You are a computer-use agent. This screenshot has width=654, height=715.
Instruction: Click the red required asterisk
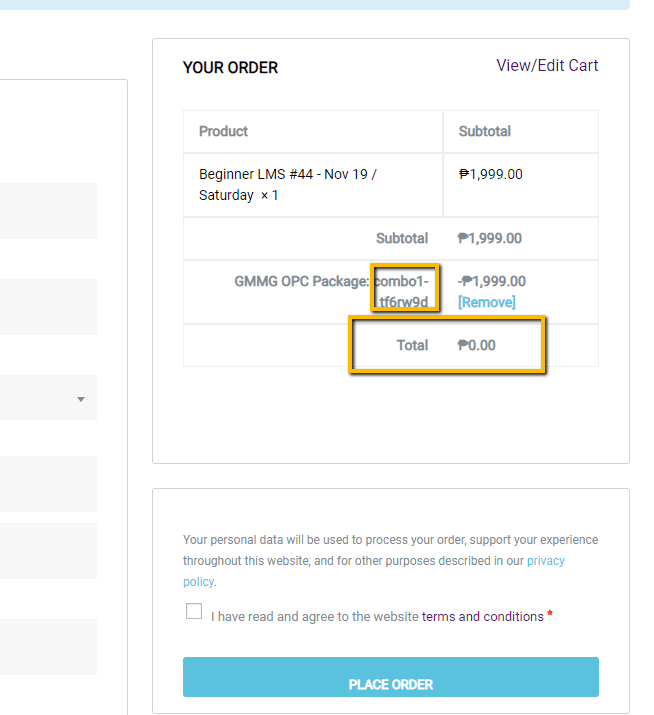549,615
